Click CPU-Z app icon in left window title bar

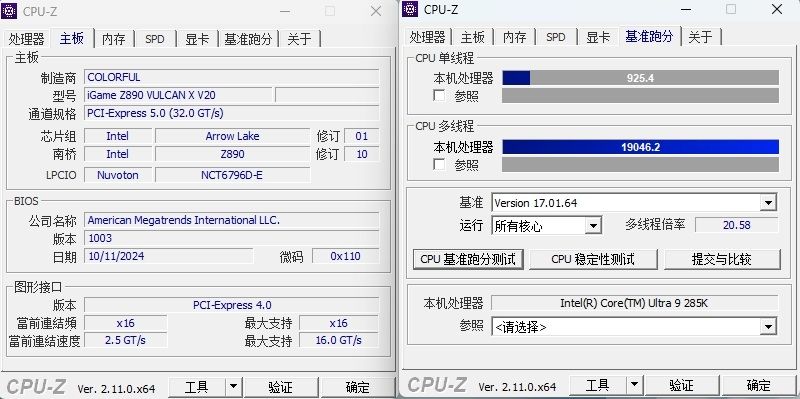pyautogui.click(x=9, y=11)
